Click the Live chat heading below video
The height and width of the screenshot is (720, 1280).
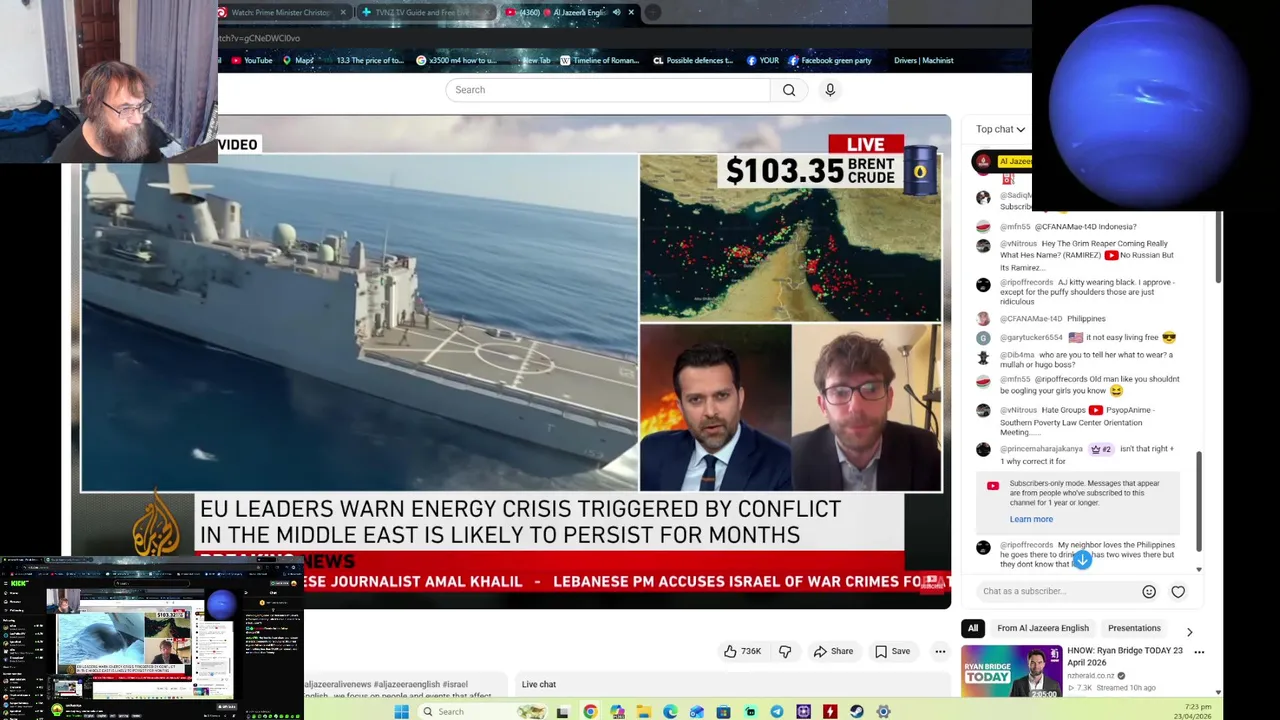538,684
